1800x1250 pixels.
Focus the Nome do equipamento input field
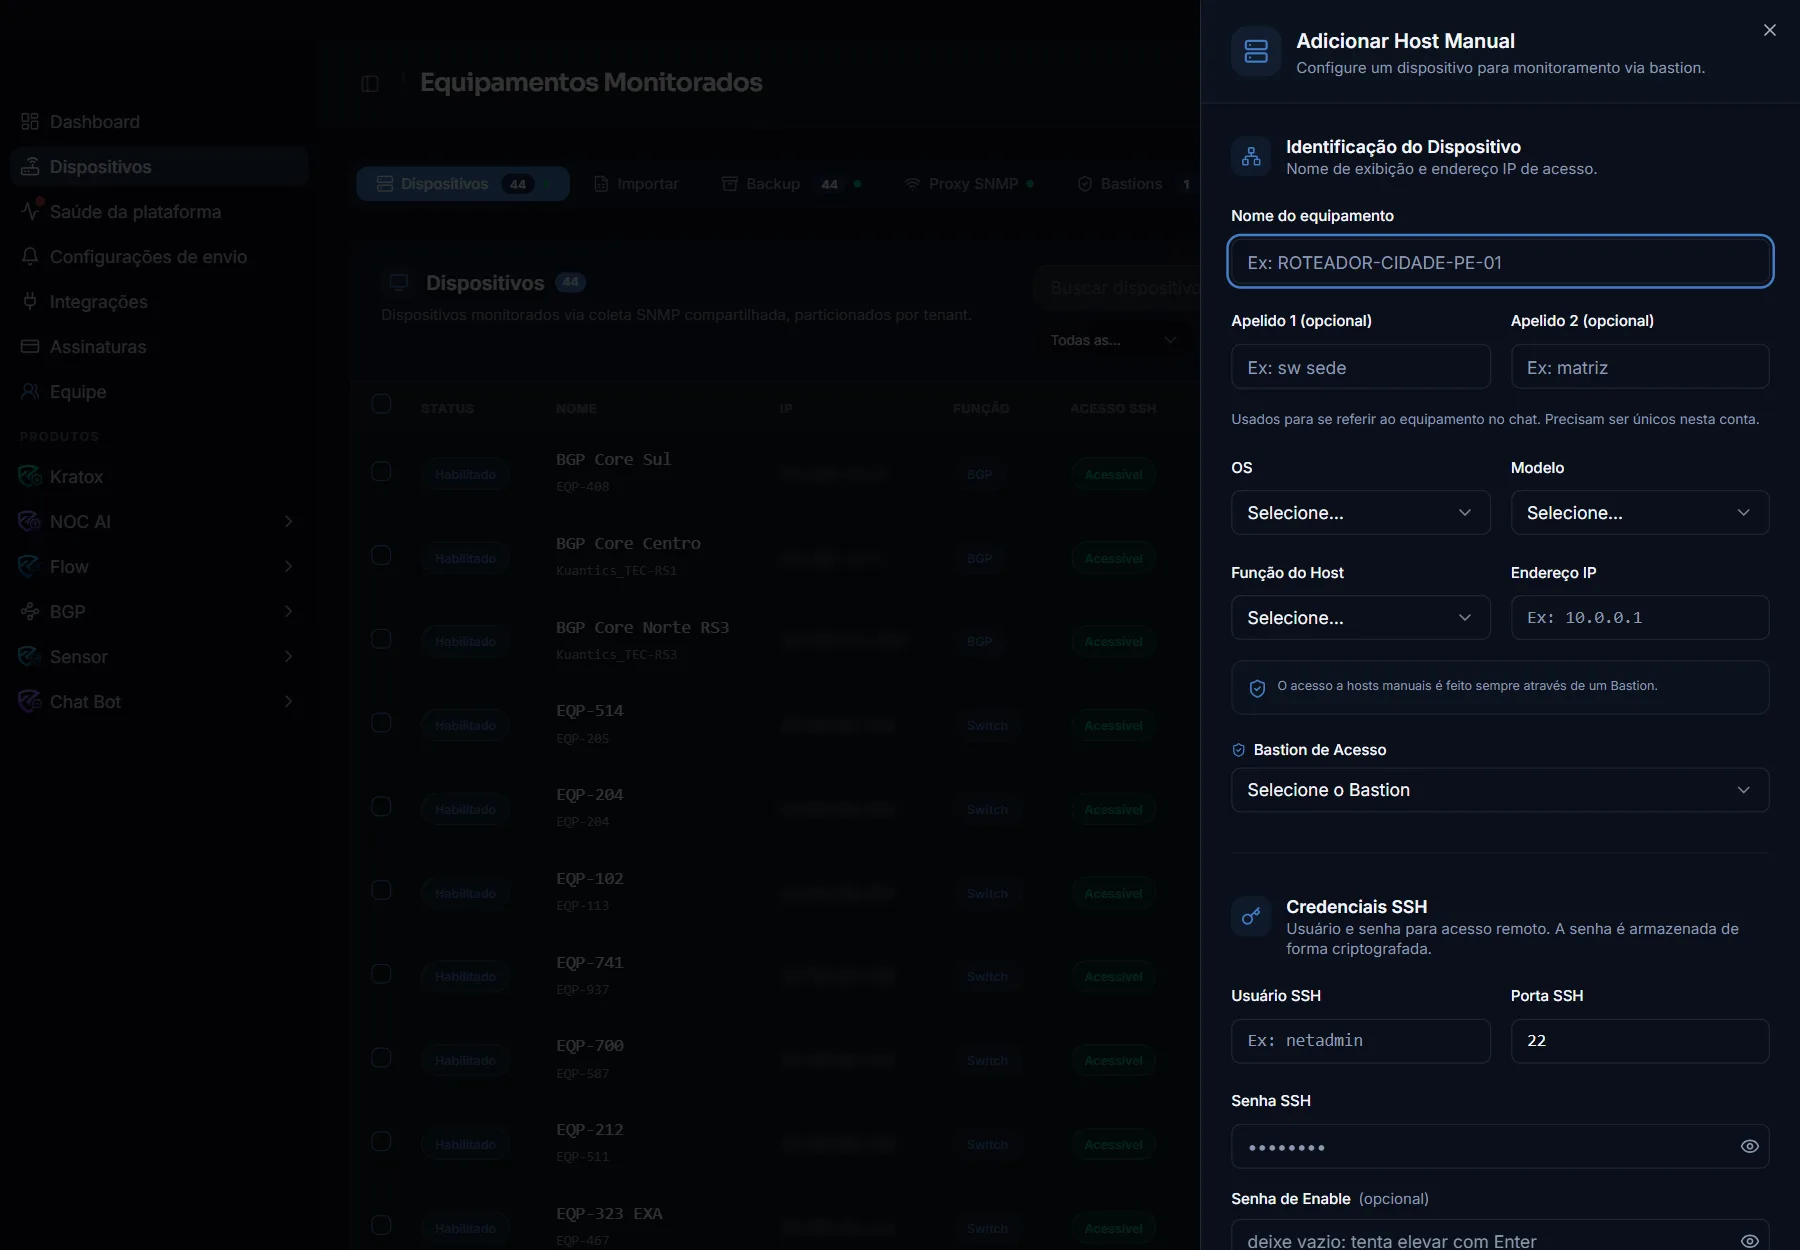pyautogui.click(x=1500, y=262)
